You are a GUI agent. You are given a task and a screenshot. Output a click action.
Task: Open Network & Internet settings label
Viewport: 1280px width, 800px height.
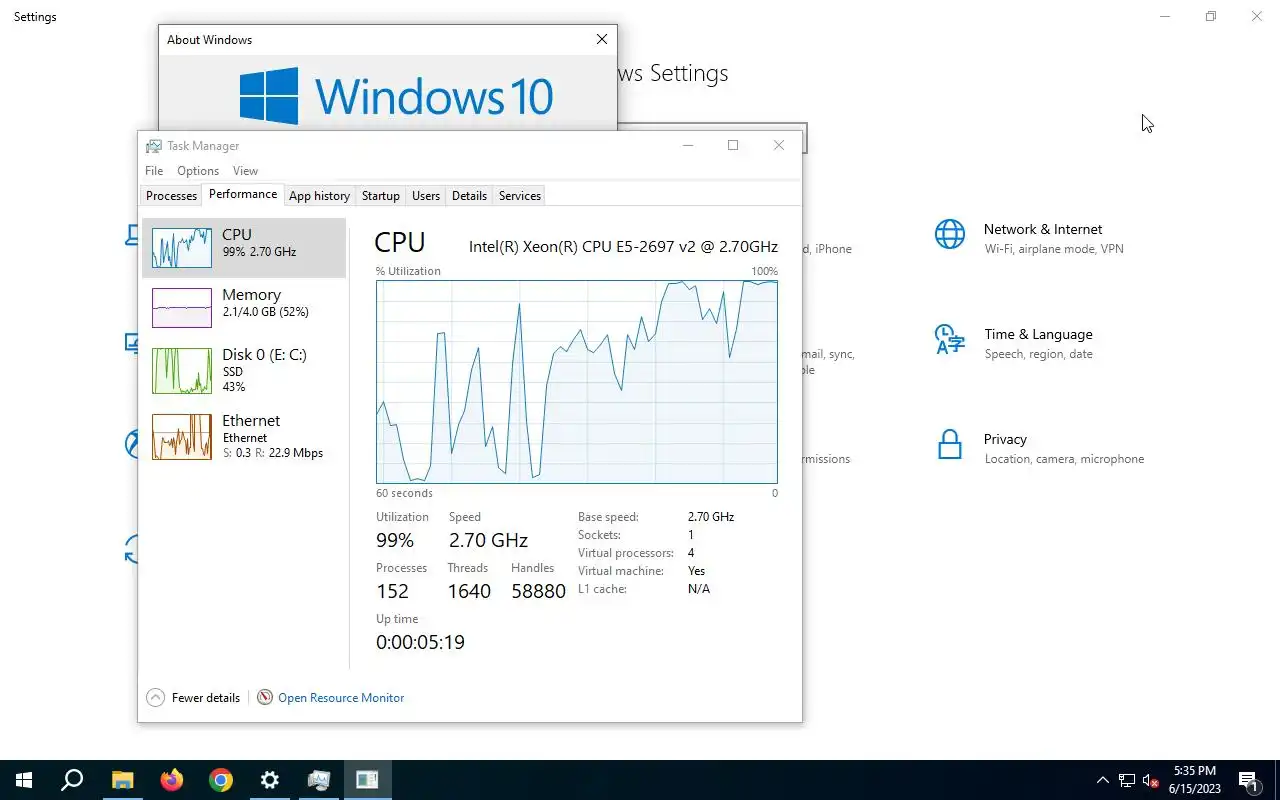click(x=1043, y=229)
